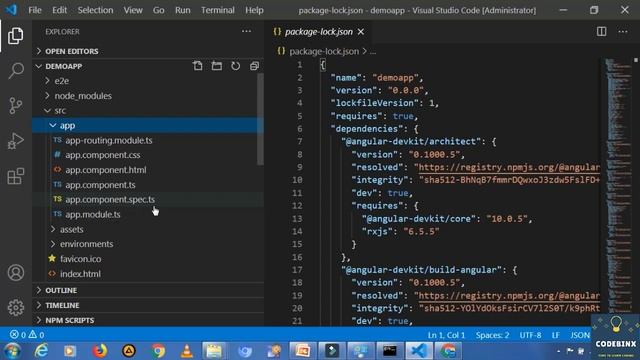The height and width of the screenshot is (360, 640).
Task: Expand the node_modules folder
Action: click(x=148, y=96)
